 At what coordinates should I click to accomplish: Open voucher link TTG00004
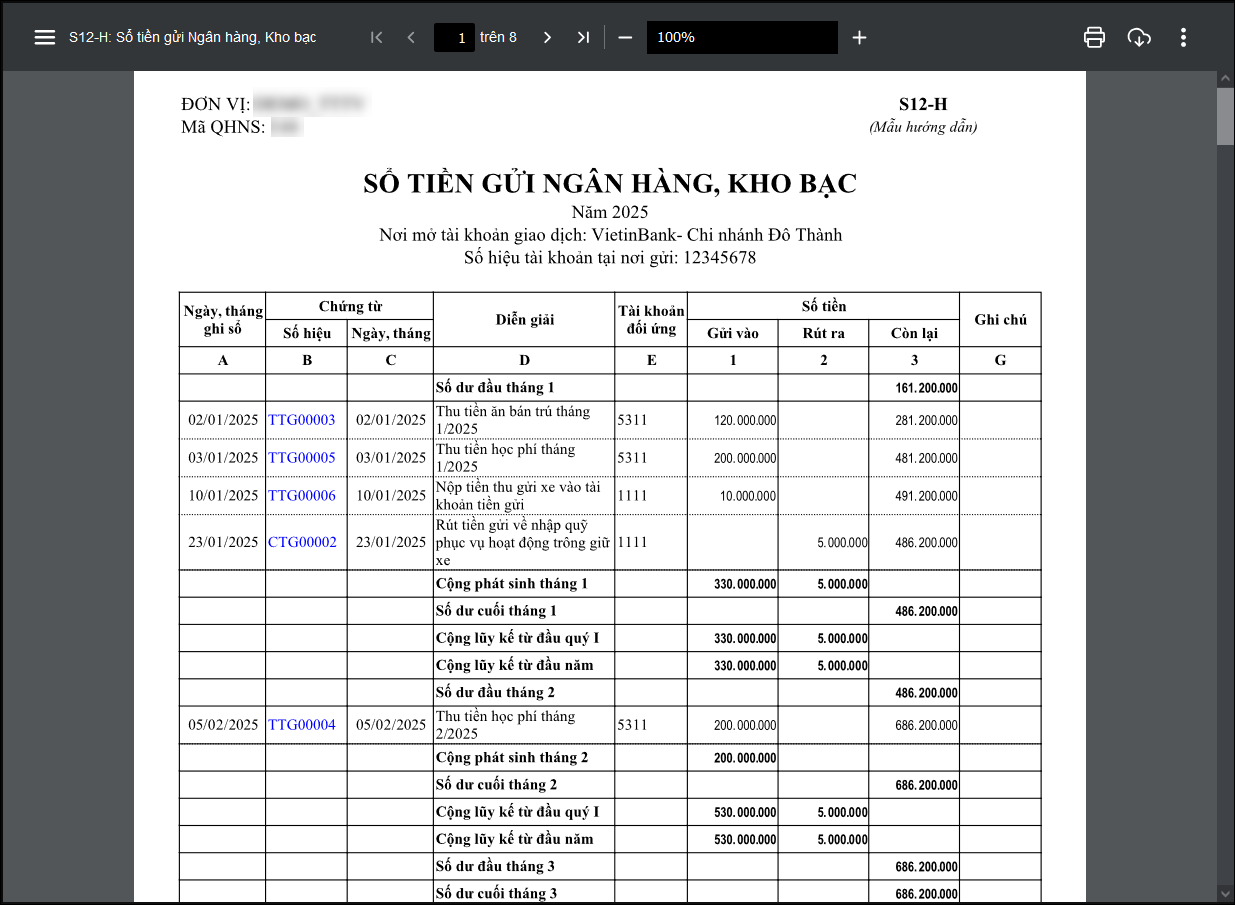(302, 725)
